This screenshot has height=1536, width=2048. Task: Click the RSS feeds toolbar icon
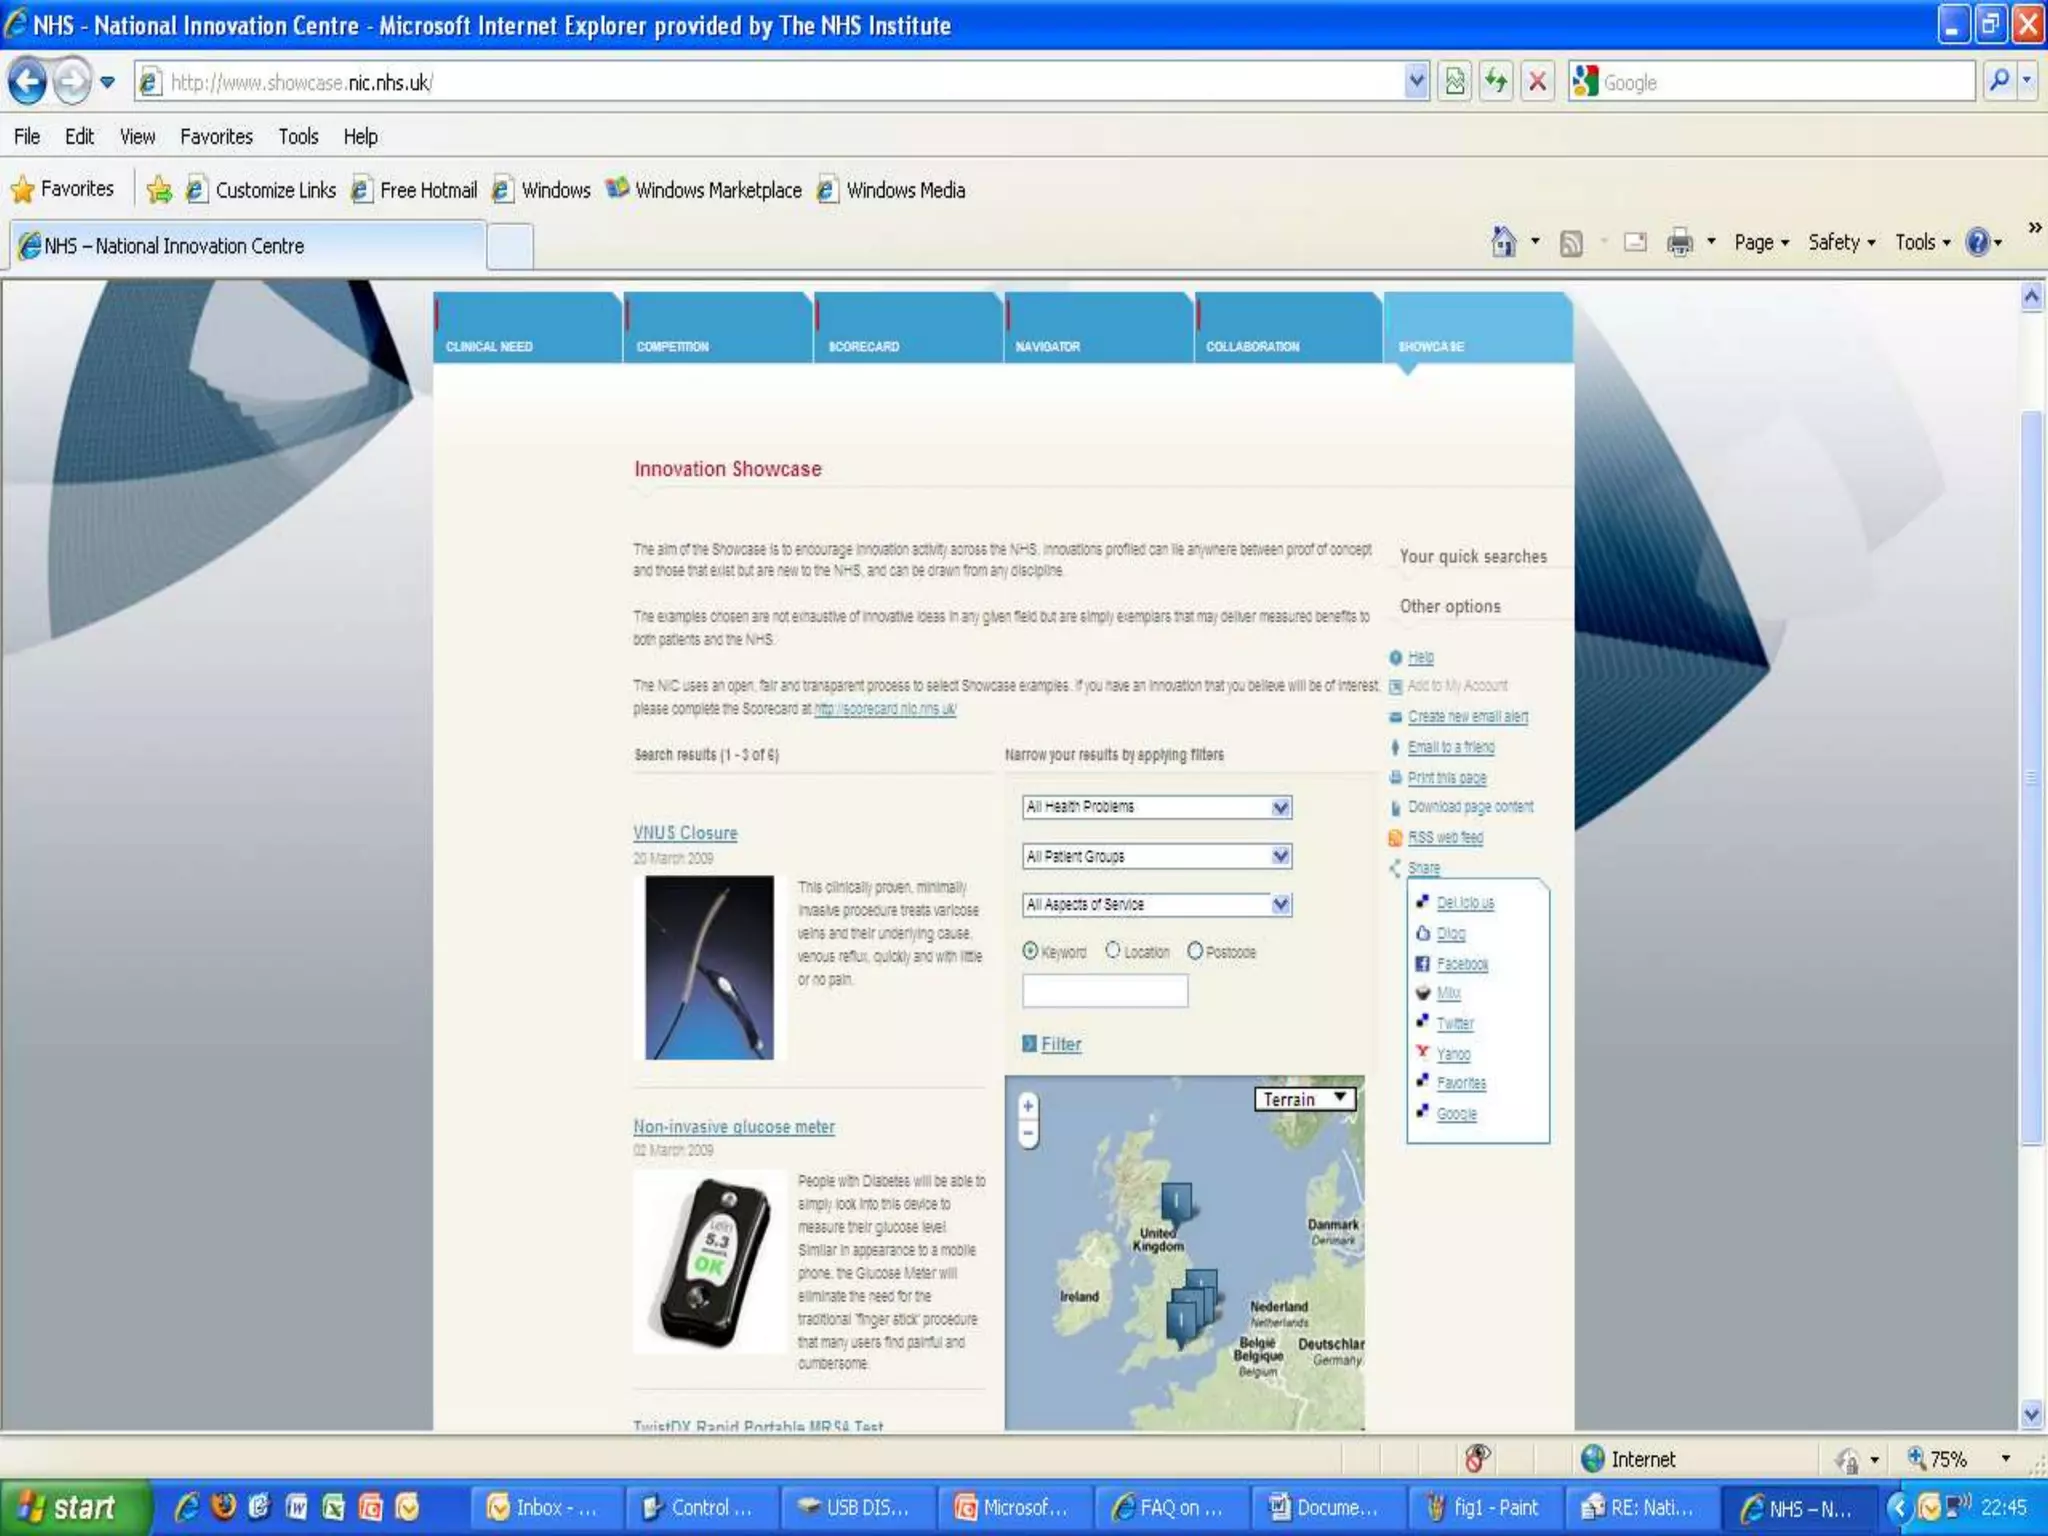[x=1571, y=243]
